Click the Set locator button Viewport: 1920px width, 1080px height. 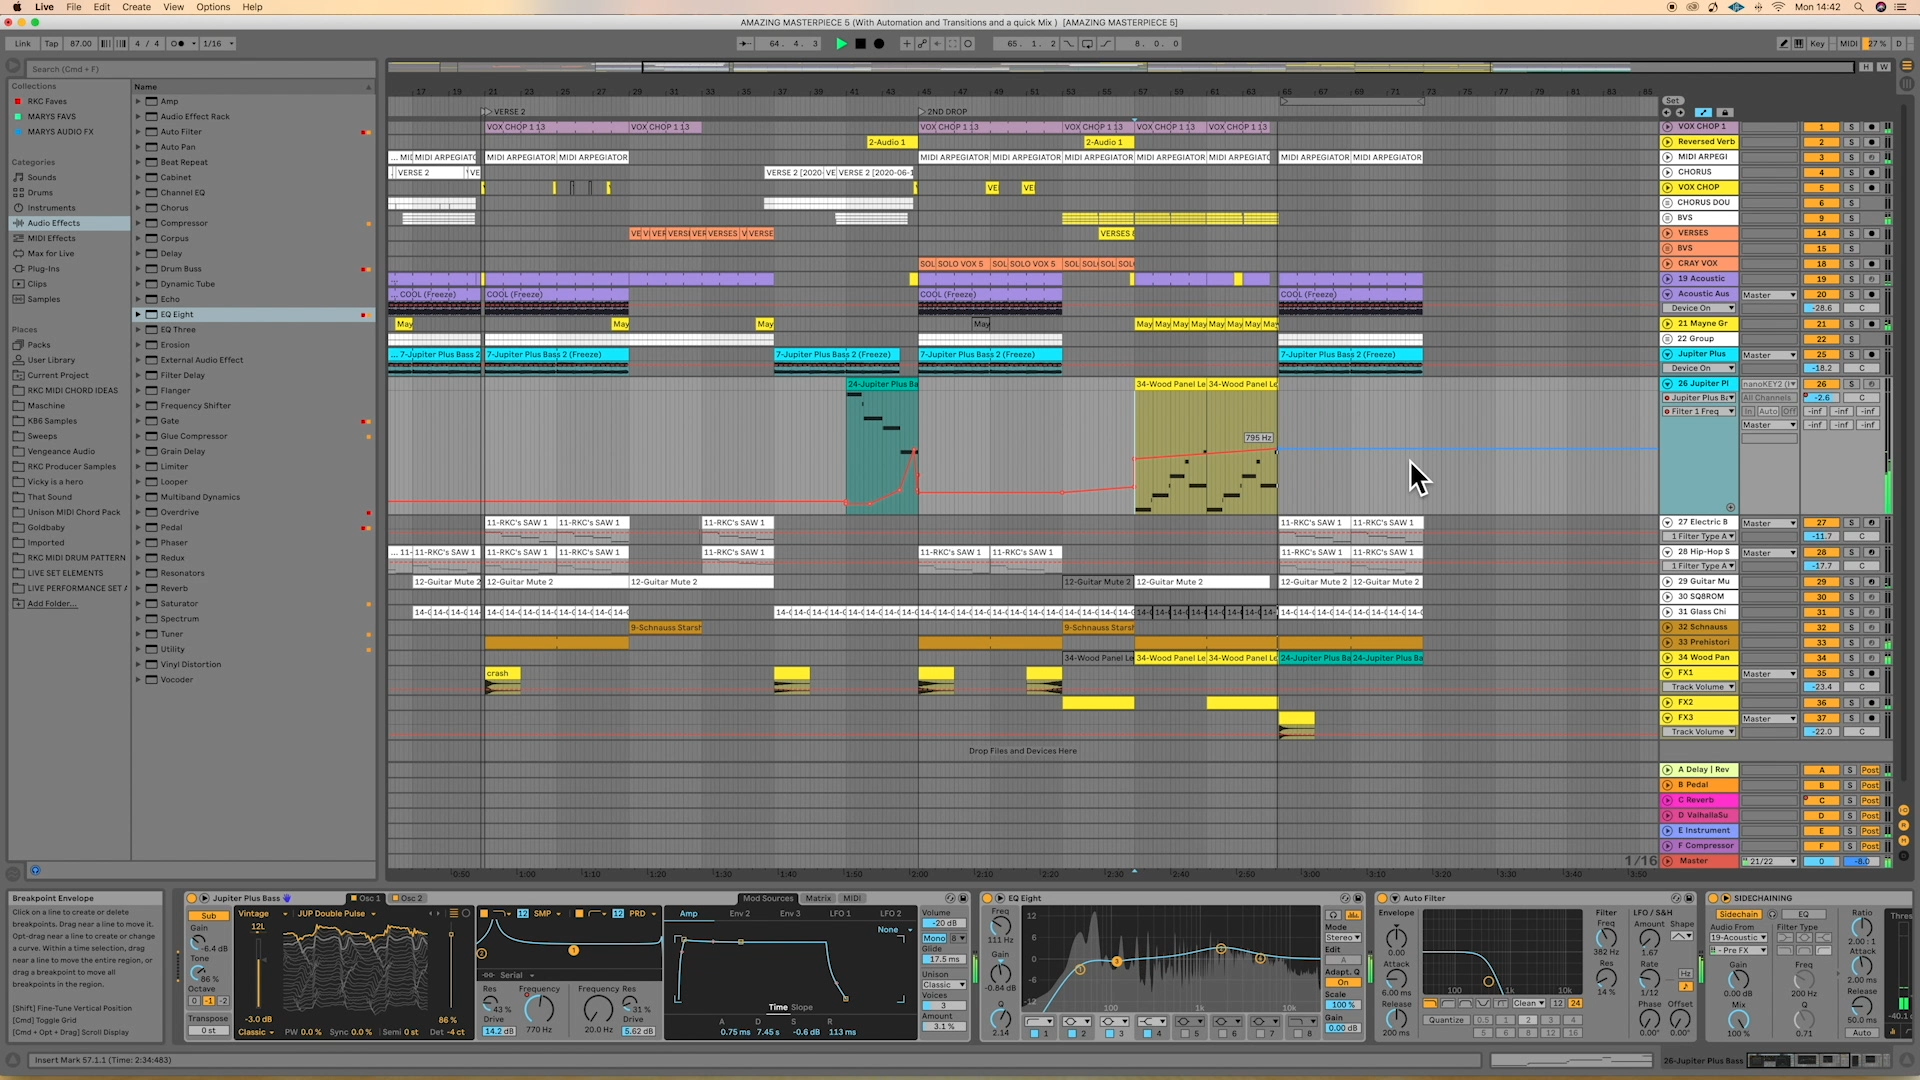1673,101
